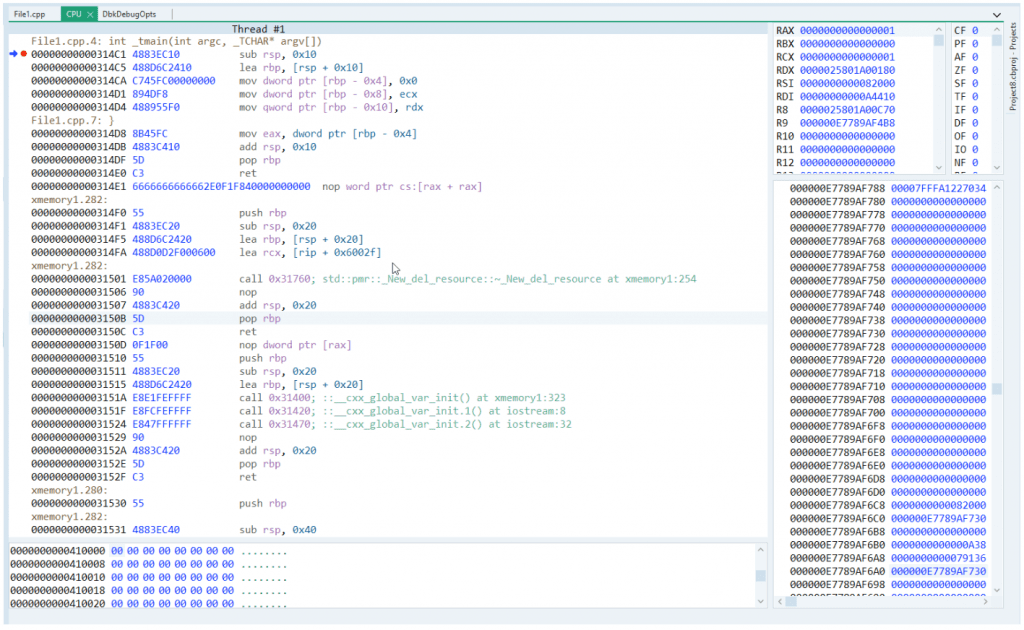The width and height of the screenshot is (1024, 630).
Task: Click stack pane horizontal scroll right arrow
Action: [x=985, y=601]
